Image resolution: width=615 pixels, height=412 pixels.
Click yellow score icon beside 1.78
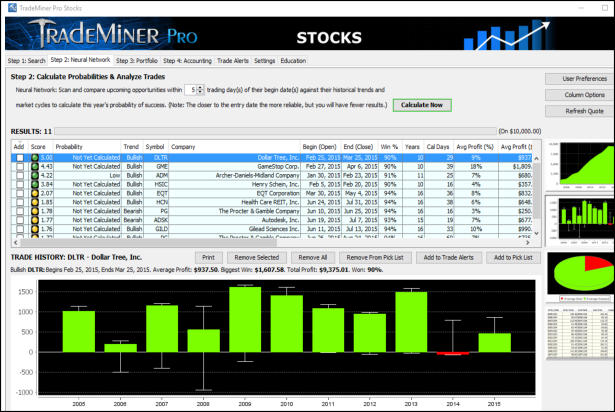[35, 211]
